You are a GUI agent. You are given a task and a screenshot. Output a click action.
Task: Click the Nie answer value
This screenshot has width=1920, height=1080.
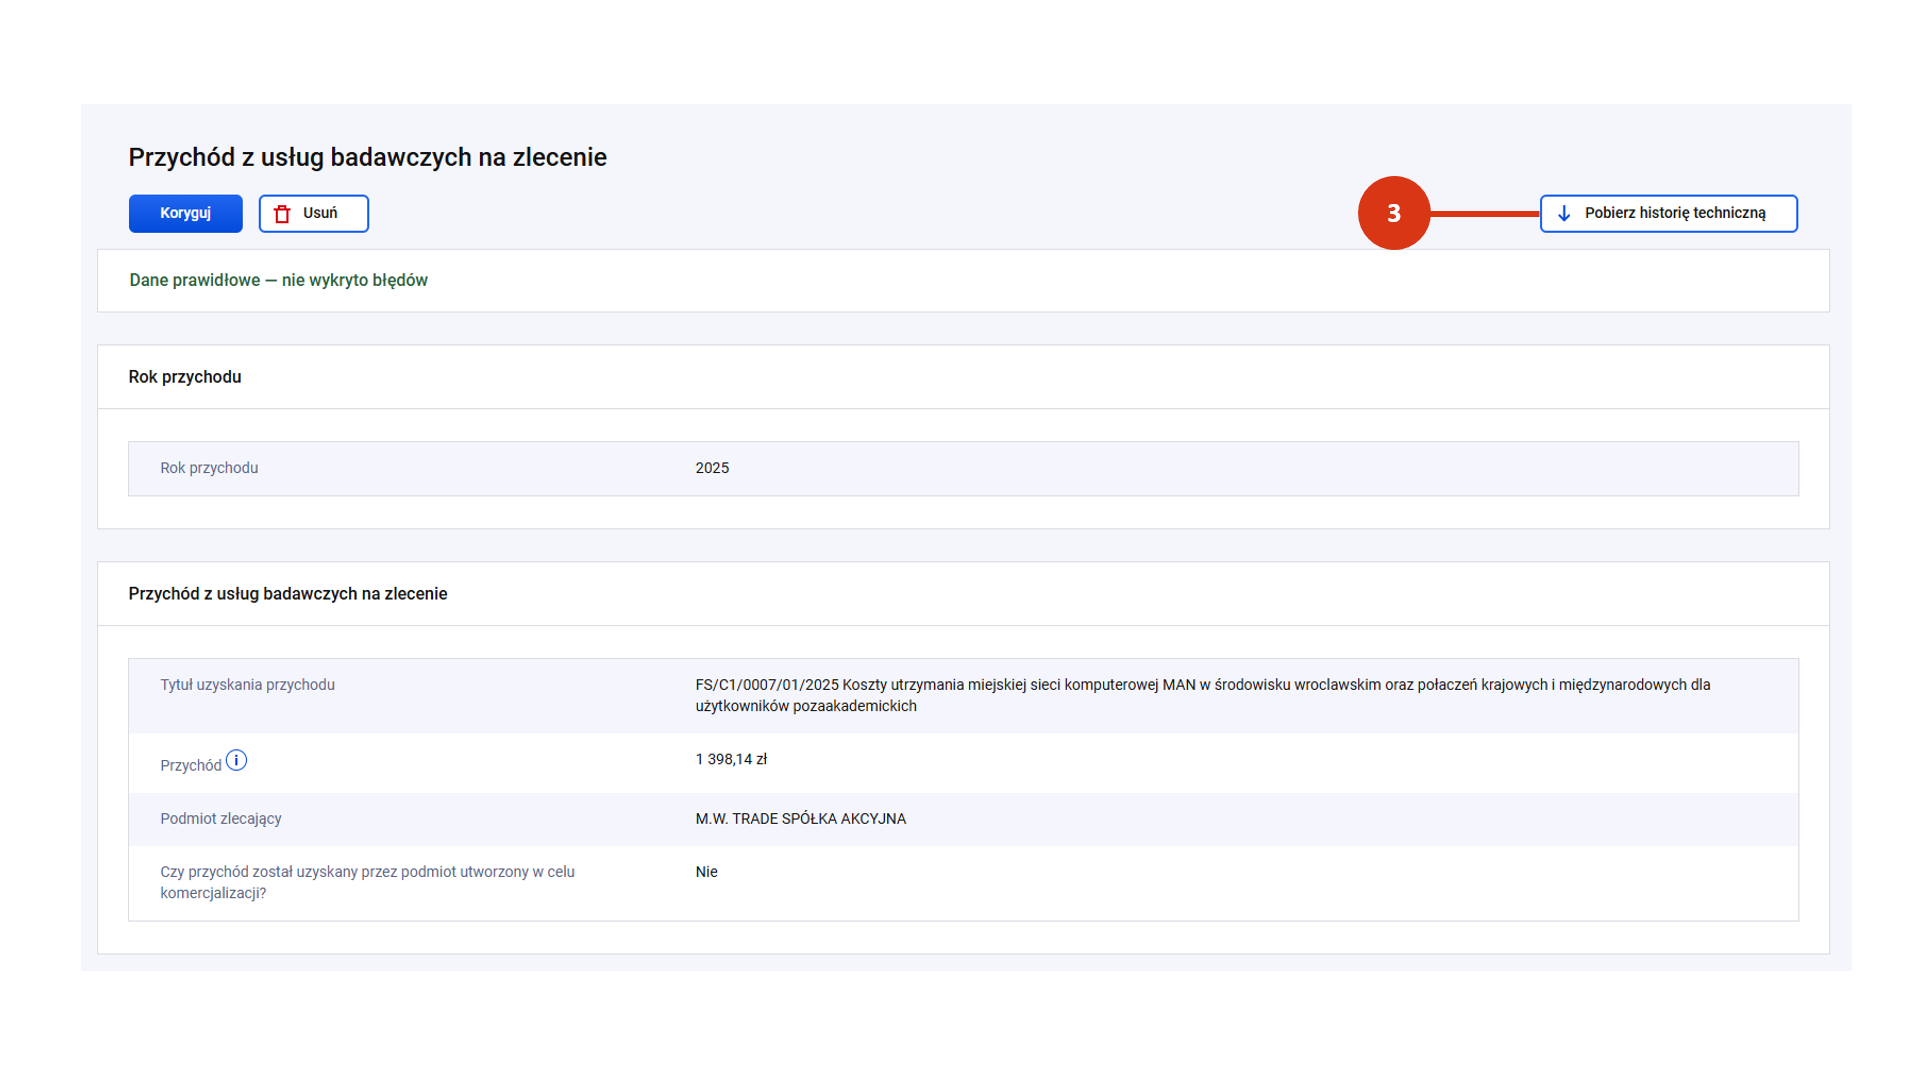pyautogui.click(x=706, y=872)
